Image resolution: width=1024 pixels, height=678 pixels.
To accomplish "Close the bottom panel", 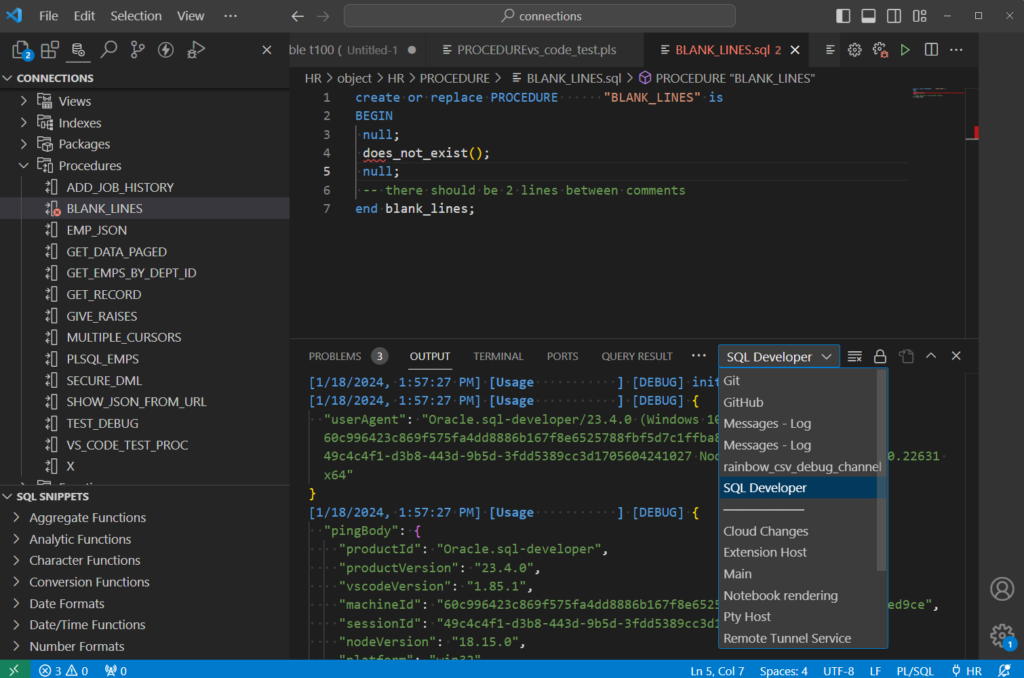I will 956,356.
